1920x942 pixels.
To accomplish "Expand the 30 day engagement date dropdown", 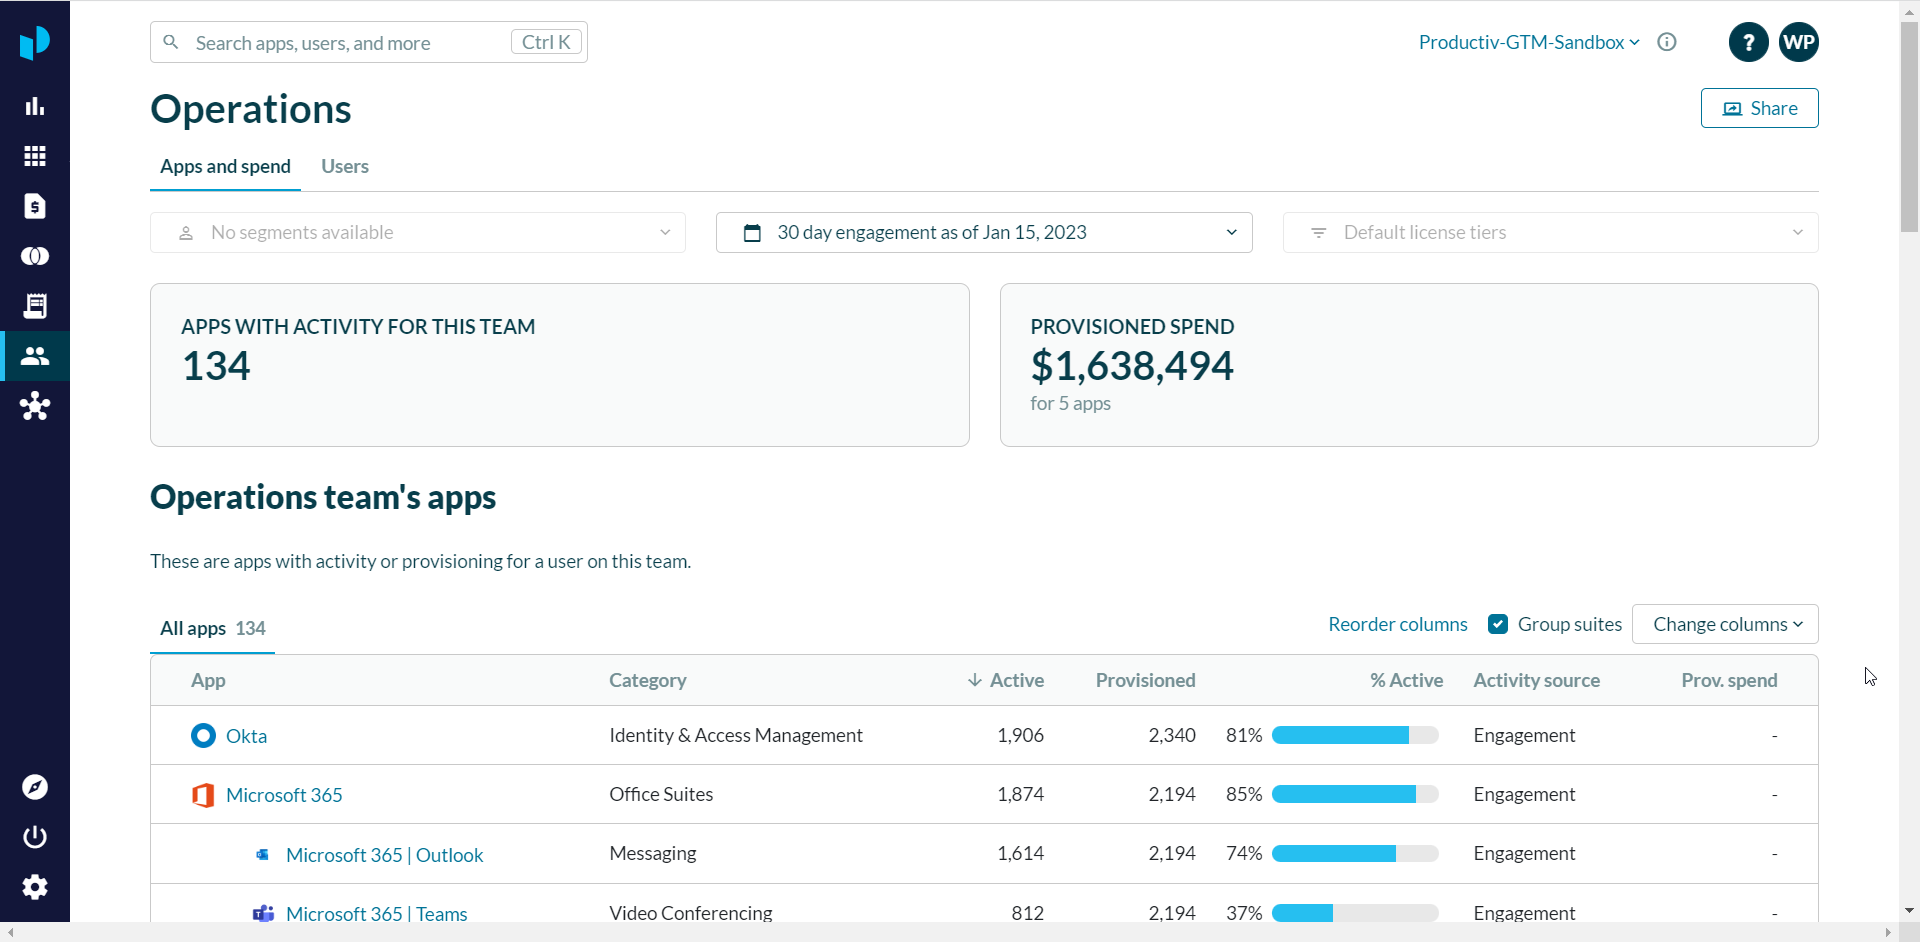I will [x=984, y=233].
